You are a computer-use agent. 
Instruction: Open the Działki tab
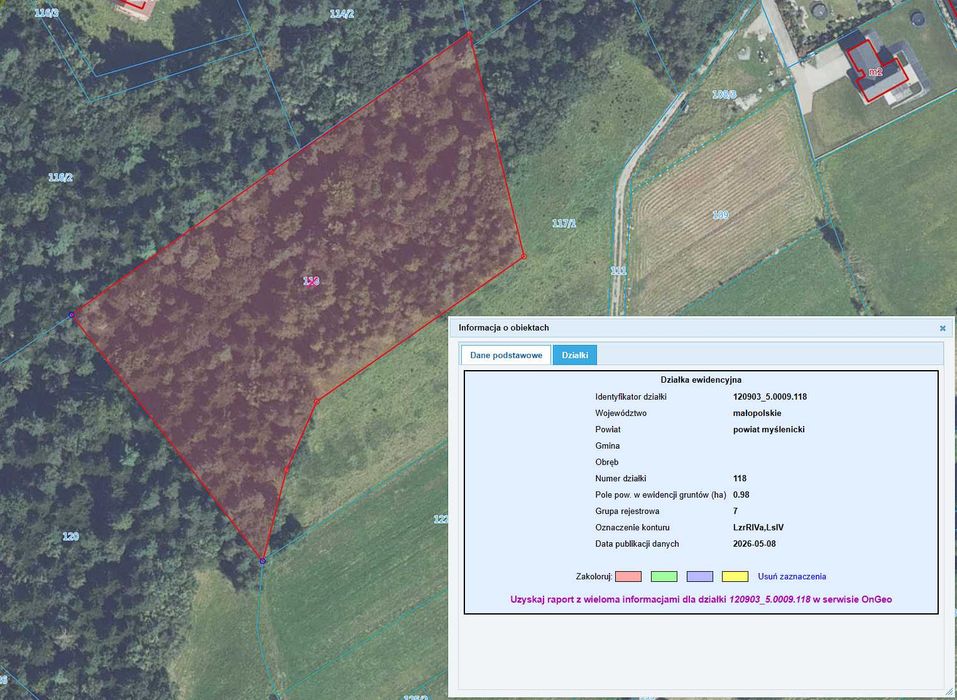coord(575,355)
